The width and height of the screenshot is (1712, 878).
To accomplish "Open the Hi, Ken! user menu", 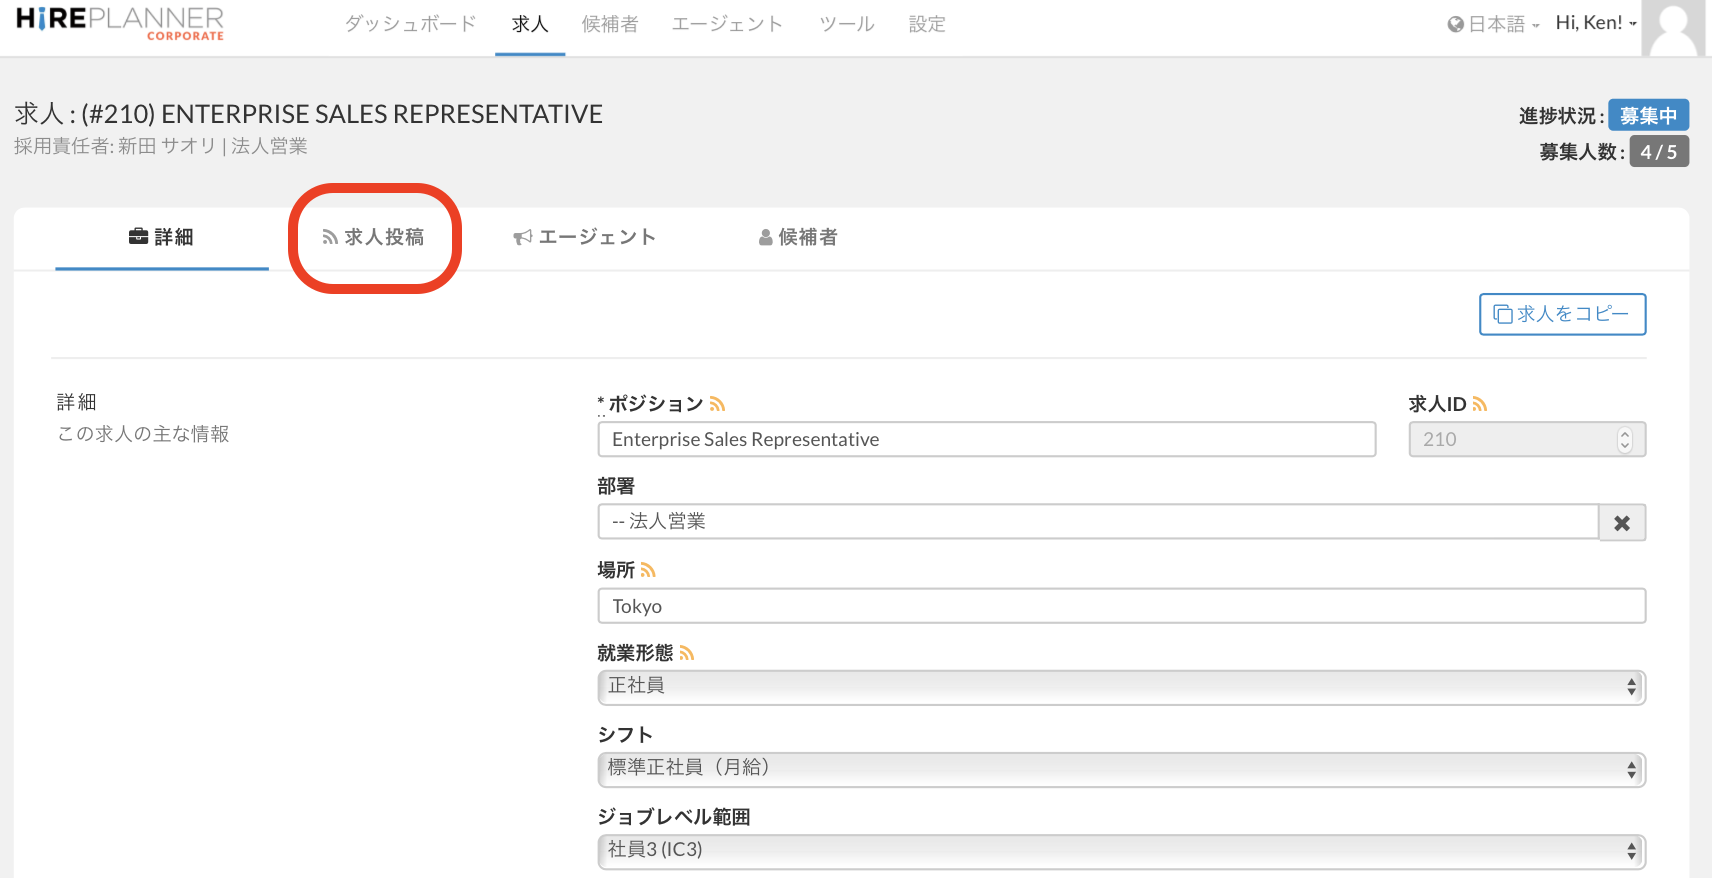I will coord(1595,23).
